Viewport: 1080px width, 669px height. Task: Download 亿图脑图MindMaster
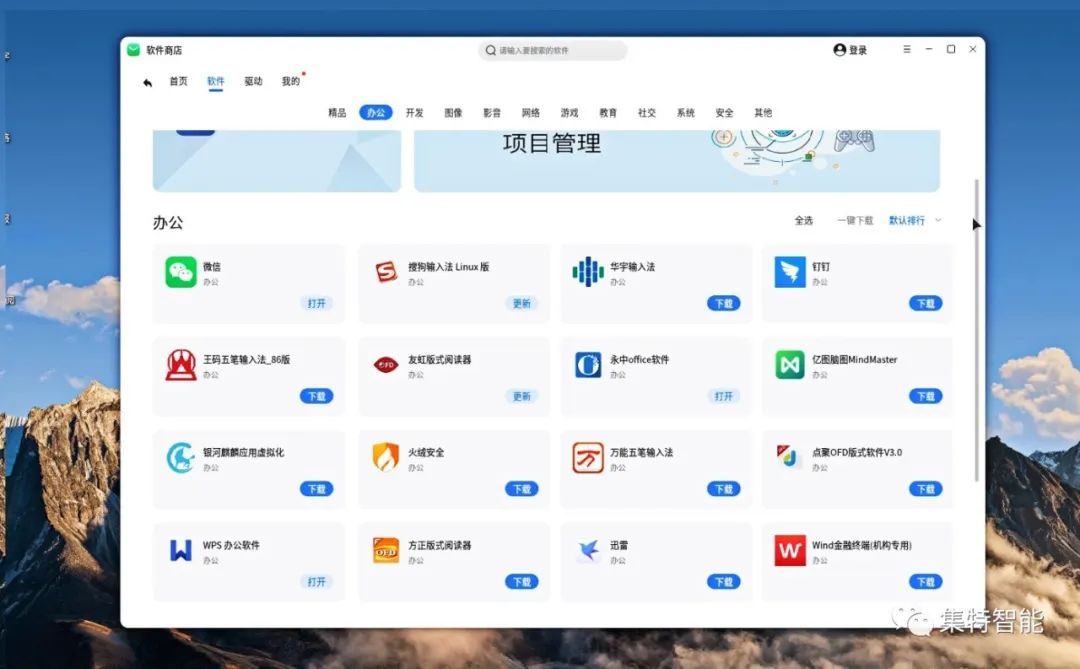925,396
